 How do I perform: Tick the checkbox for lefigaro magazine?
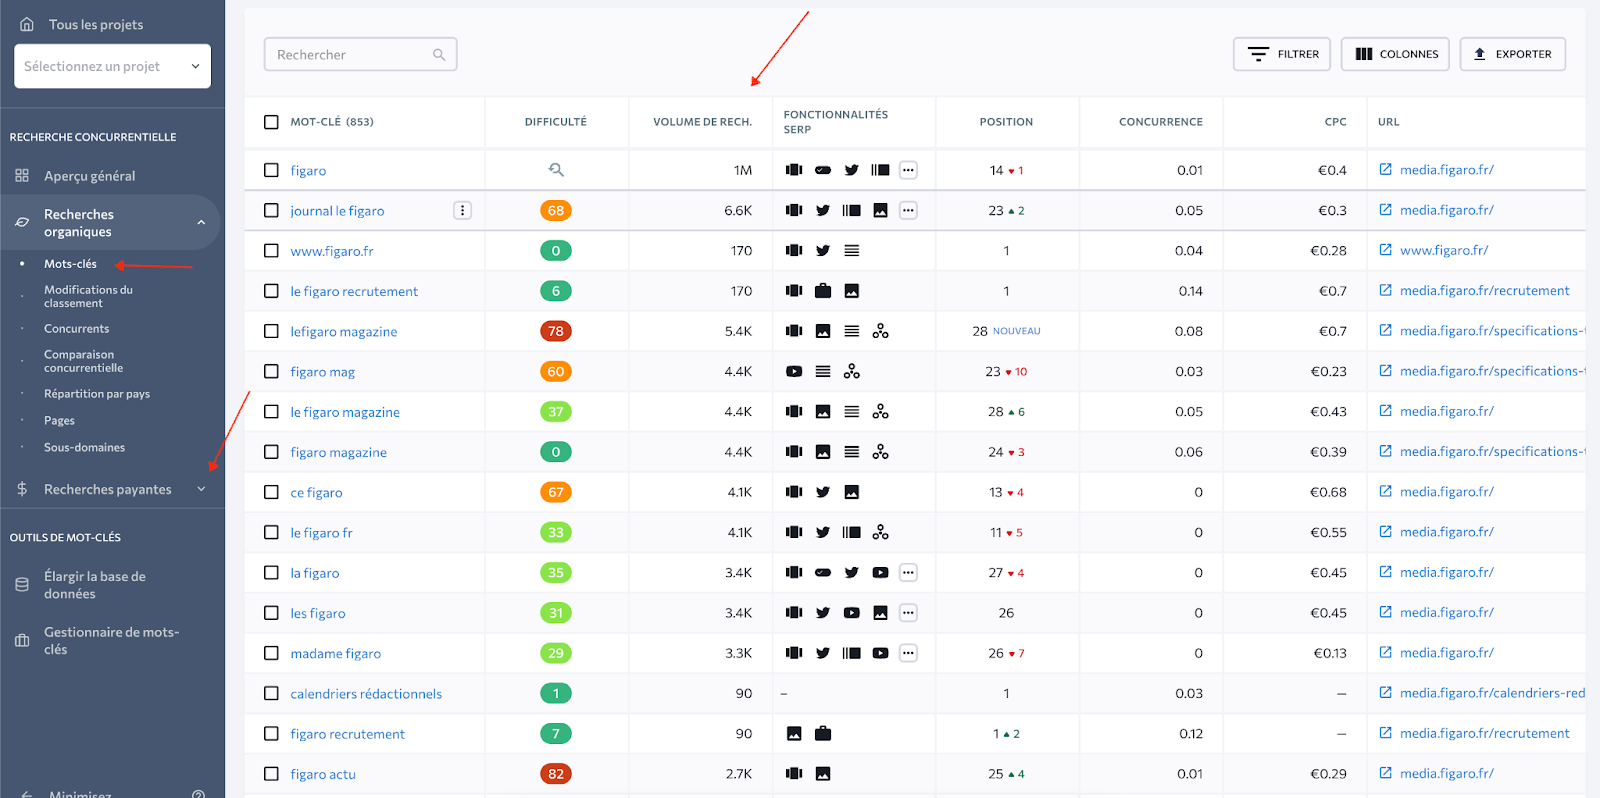271,331
